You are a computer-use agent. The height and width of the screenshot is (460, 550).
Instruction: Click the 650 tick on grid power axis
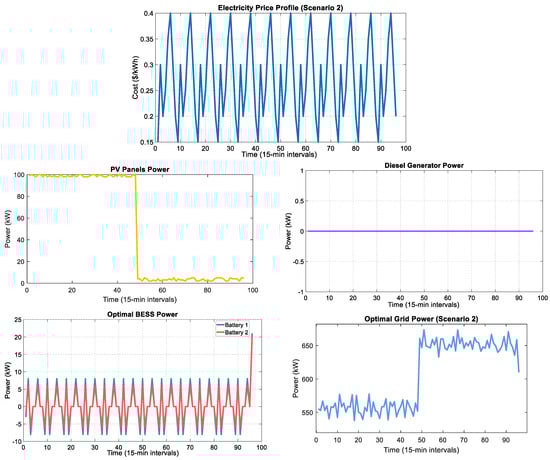(x=307, y=346)
